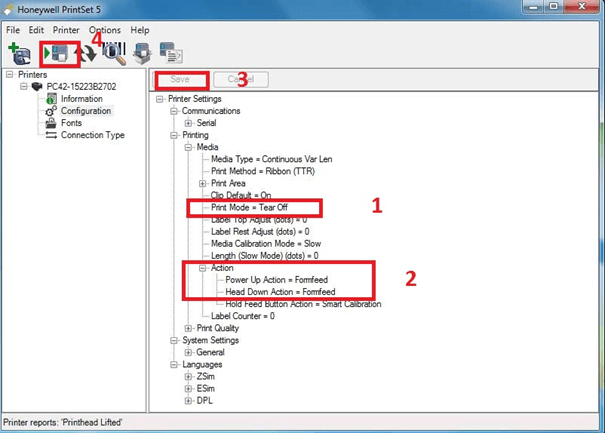Open the Edit menu
Screen dimensions: 605x433
pos(36,30)
